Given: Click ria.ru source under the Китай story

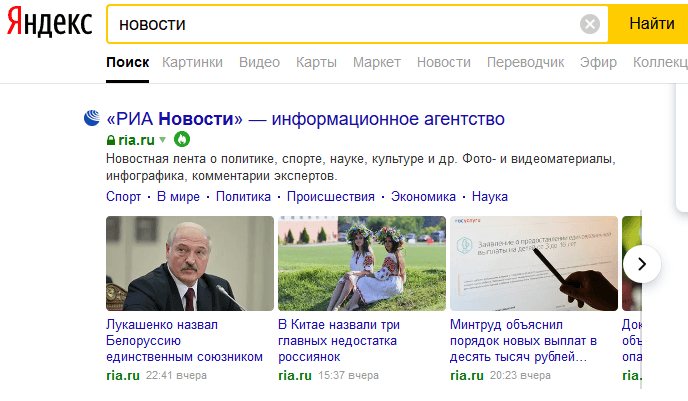Looking at the screenshot, I should [x=295, y=376].
